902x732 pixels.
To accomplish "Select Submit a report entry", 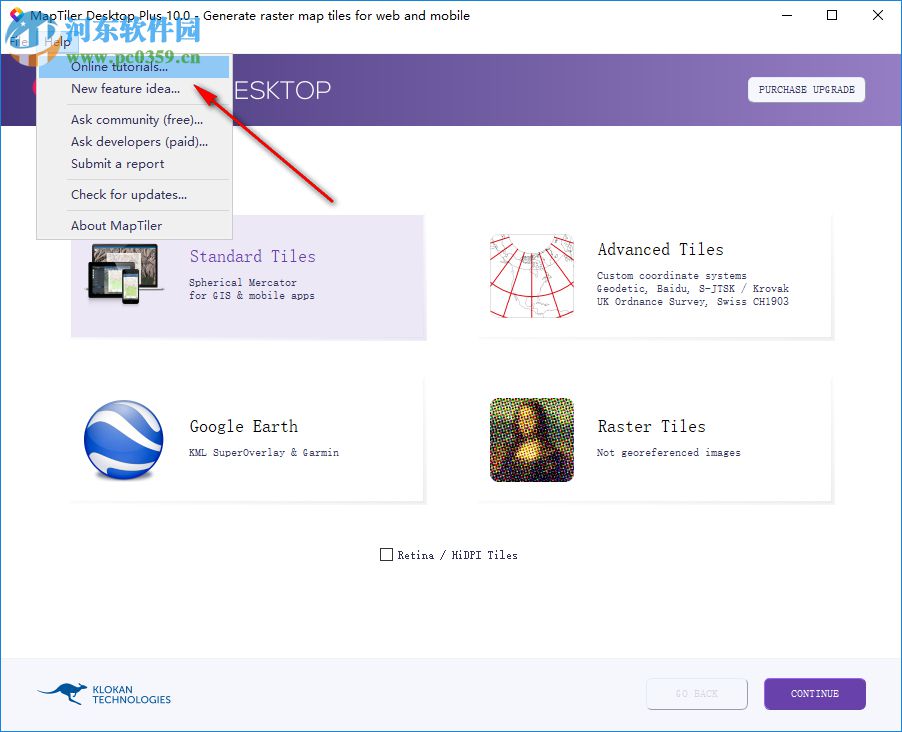I will pos(134,163).
